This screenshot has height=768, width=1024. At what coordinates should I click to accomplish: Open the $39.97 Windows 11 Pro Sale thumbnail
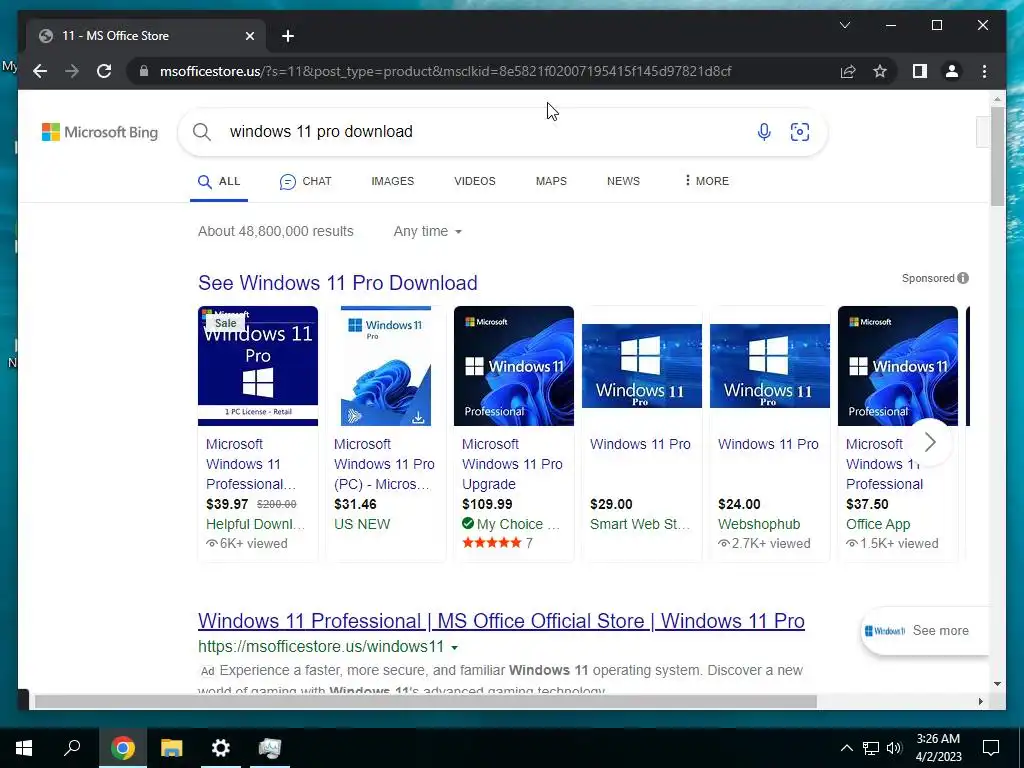coord(258,366)
